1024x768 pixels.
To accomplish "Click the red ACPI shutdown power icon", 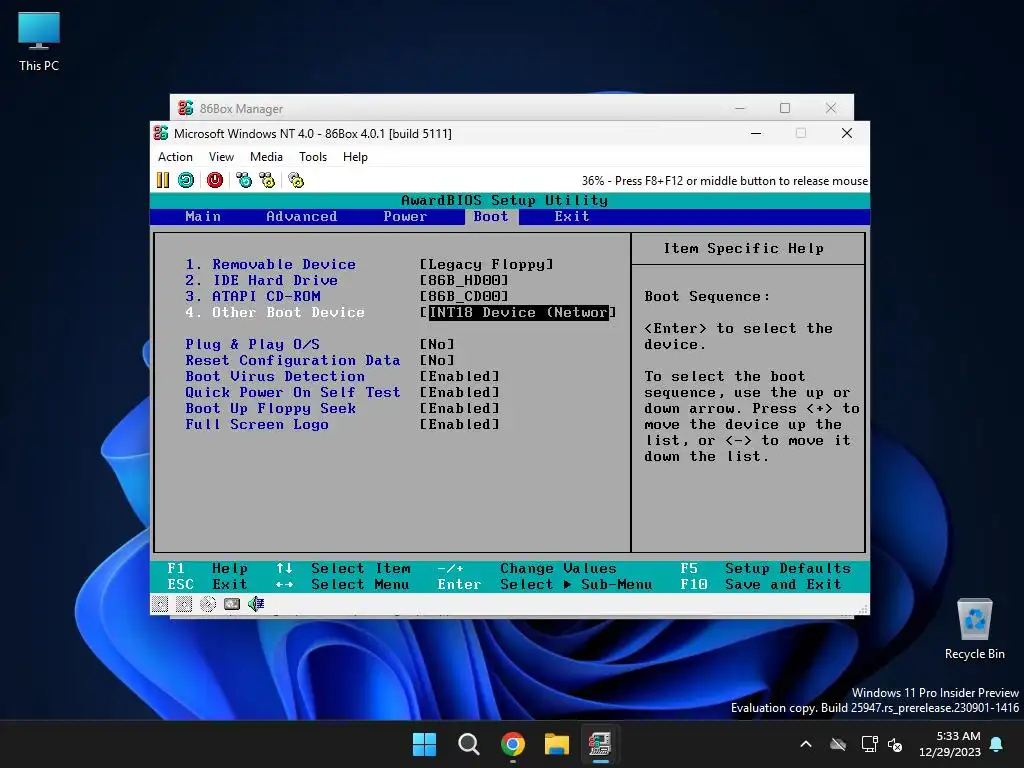I will pyautogui.click(x=215, y=180).
